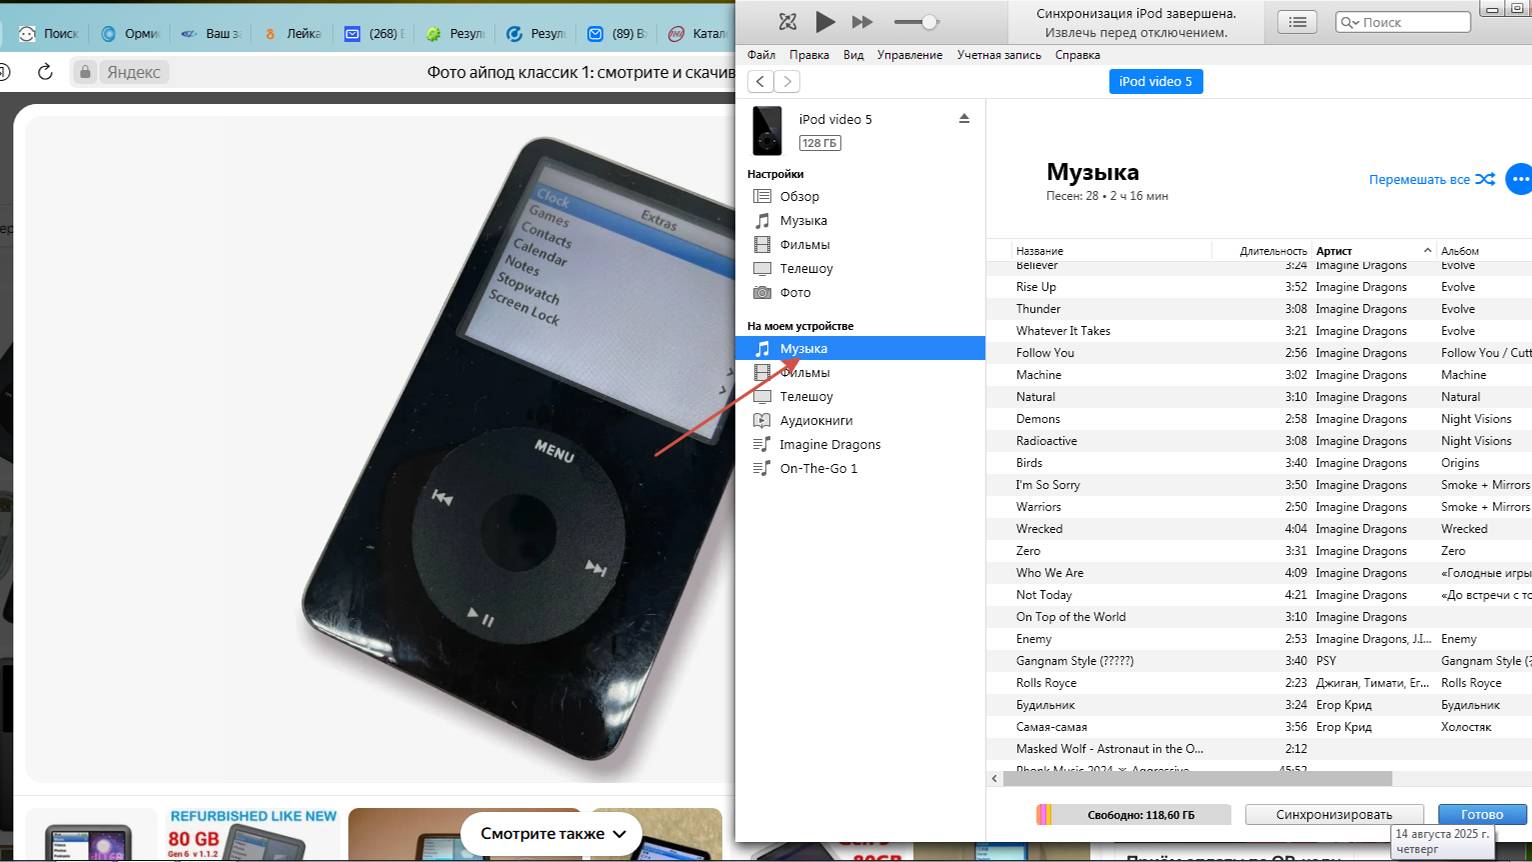Screen dimensions: 1532x862
Task: Focus the iTunes Поиск search field
Action: [1403, 22]
